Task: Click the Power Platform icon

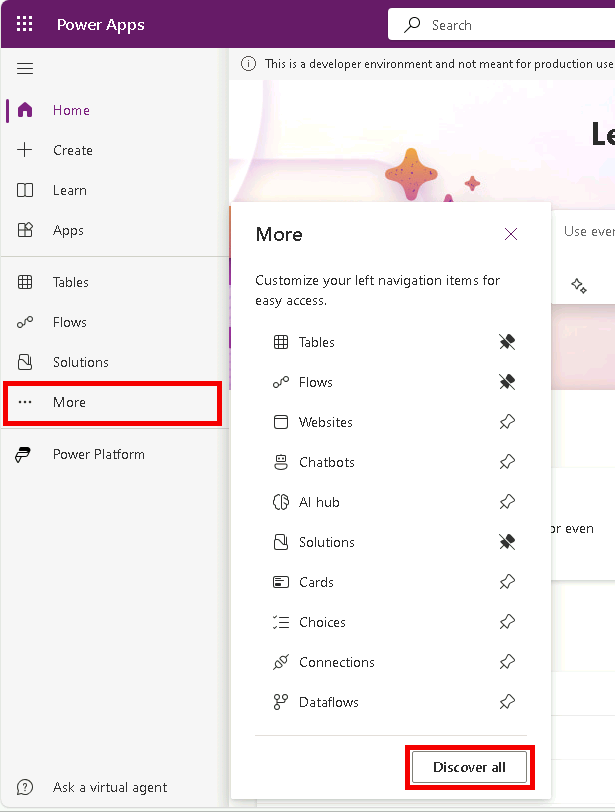Action: pos(23,454)
